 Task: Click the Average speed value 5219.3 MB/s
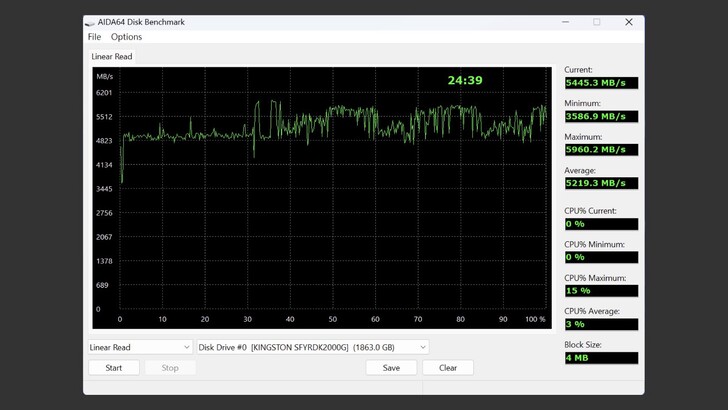[x=601, y=183]
